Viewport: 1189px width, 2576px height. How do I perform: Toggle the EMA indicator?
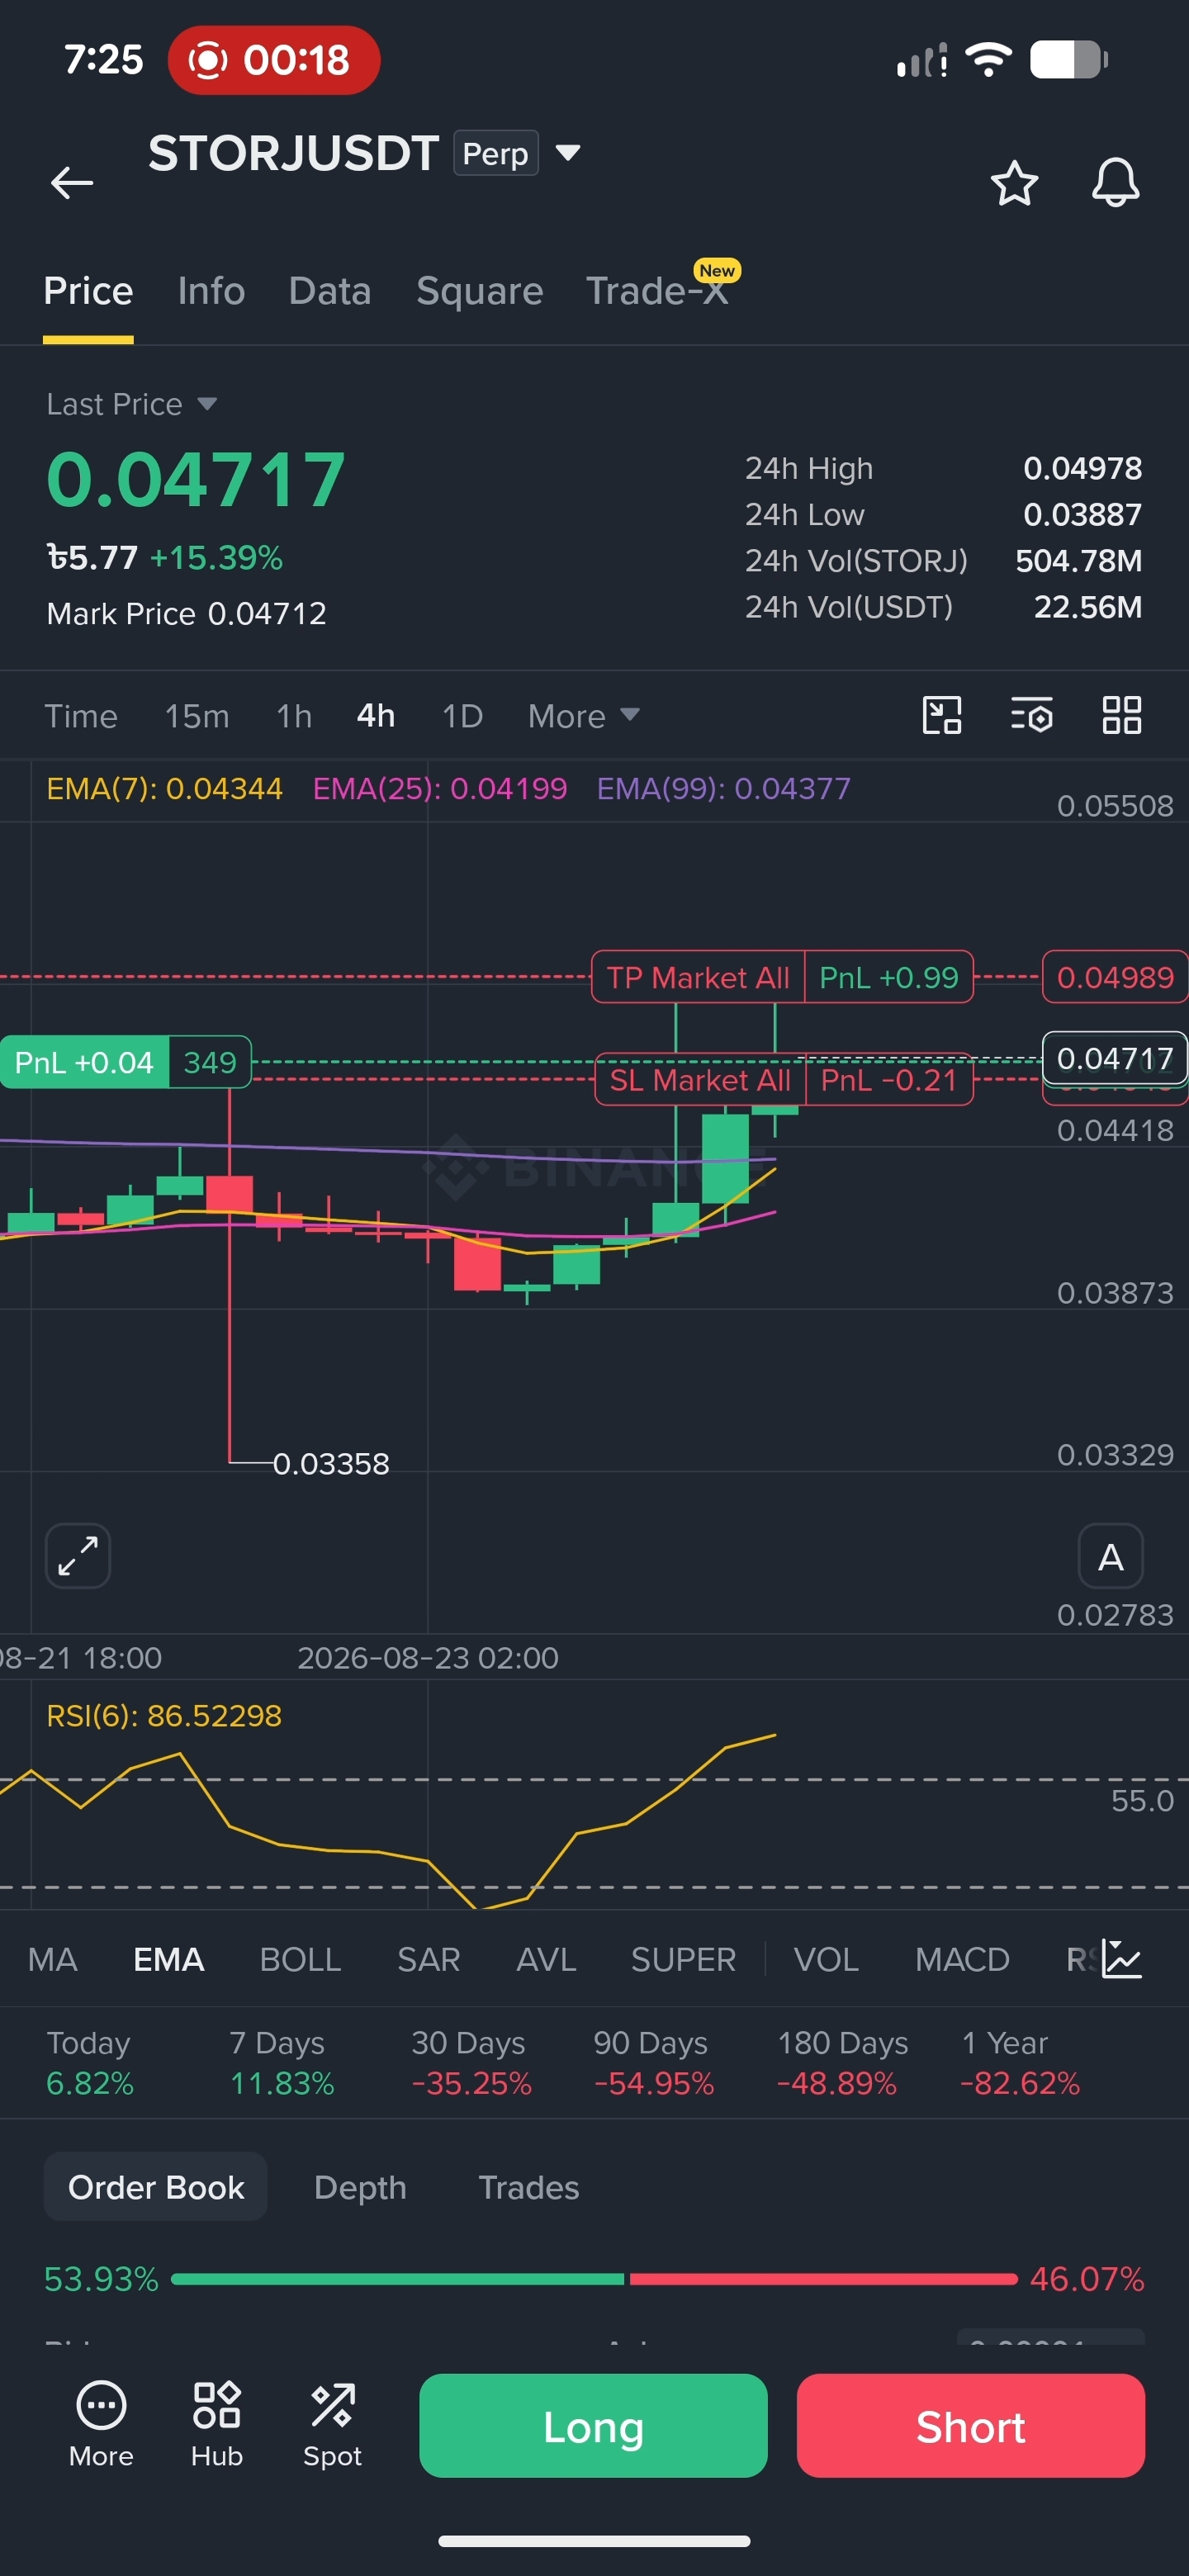(x=169, y=1959)
